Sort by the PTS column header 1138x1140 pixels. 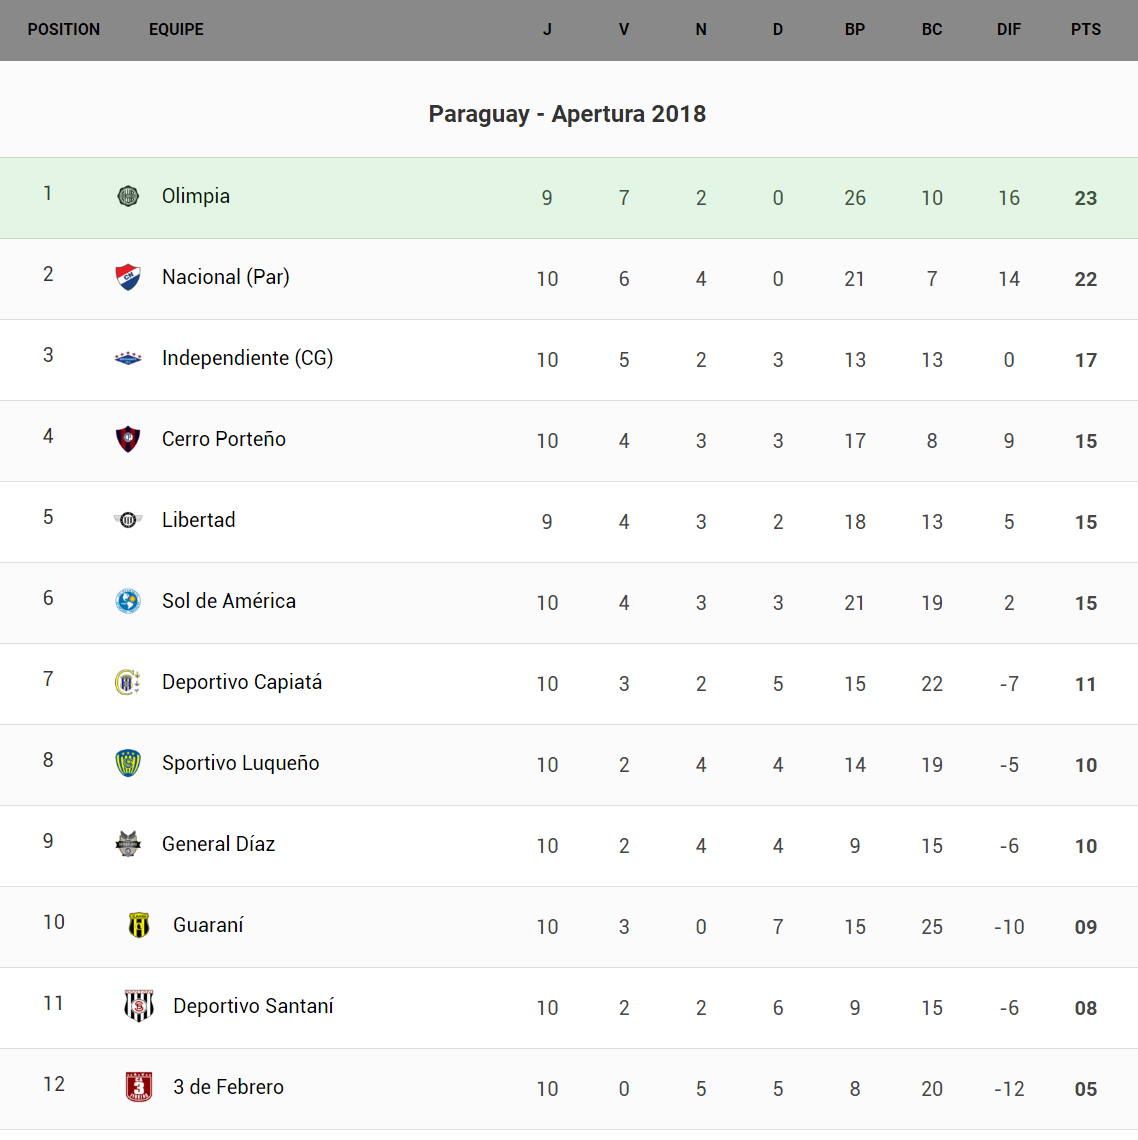[x=1086, y=30]
